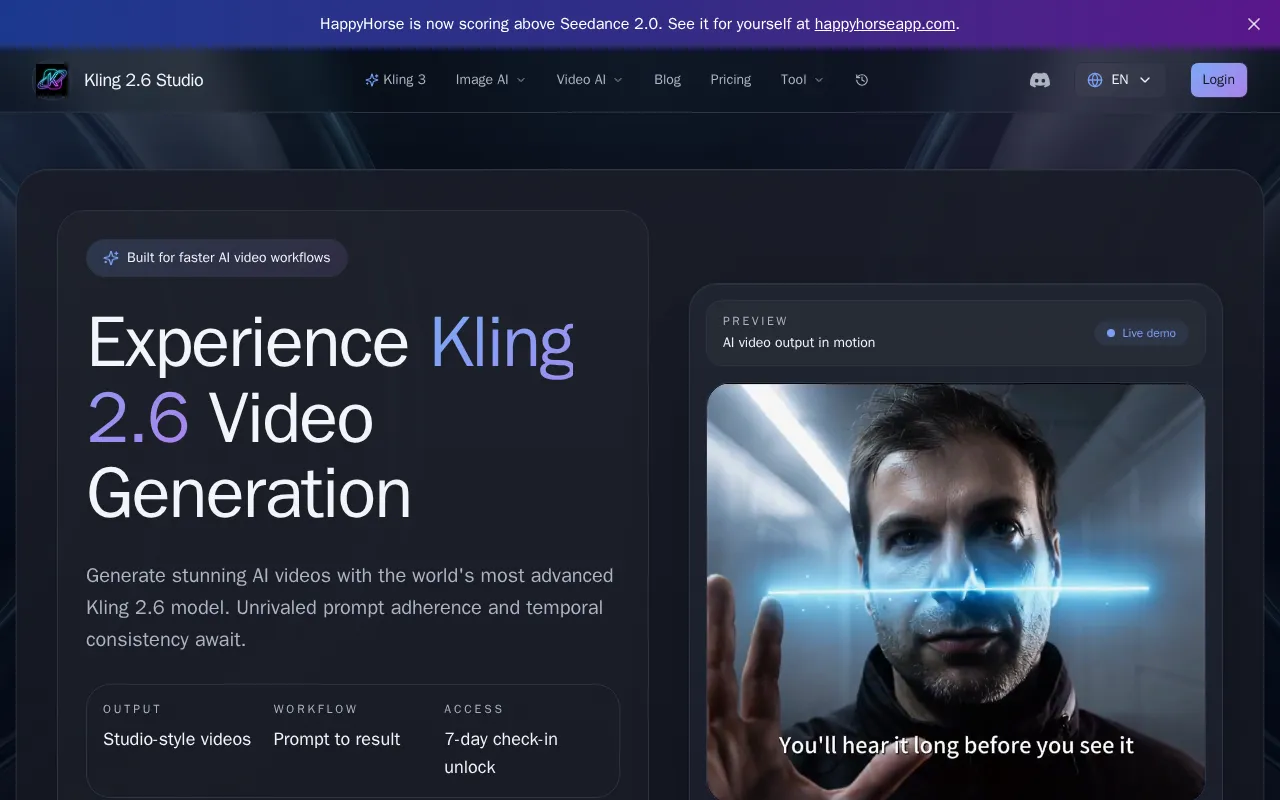
Task: Open the Pricing page
Action: pos(731,80)
